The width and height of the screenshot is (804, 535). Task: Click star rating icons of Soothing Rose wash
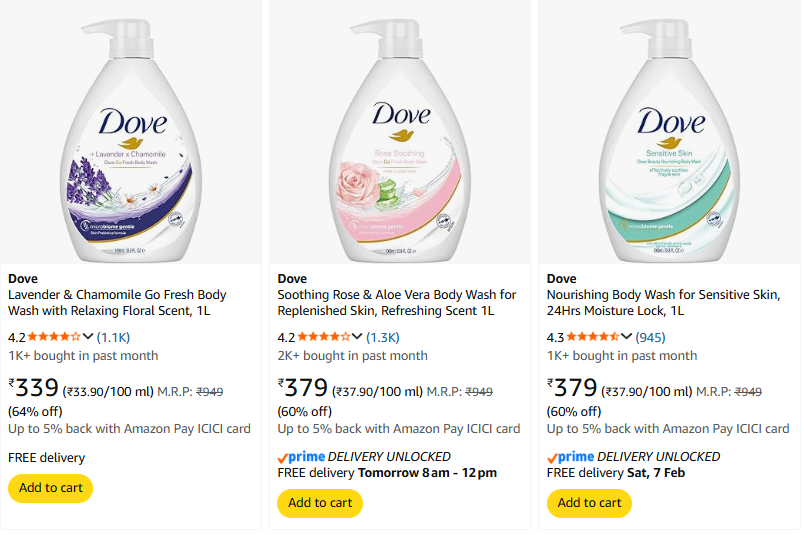pyautogui.click(x=325, y=337)
